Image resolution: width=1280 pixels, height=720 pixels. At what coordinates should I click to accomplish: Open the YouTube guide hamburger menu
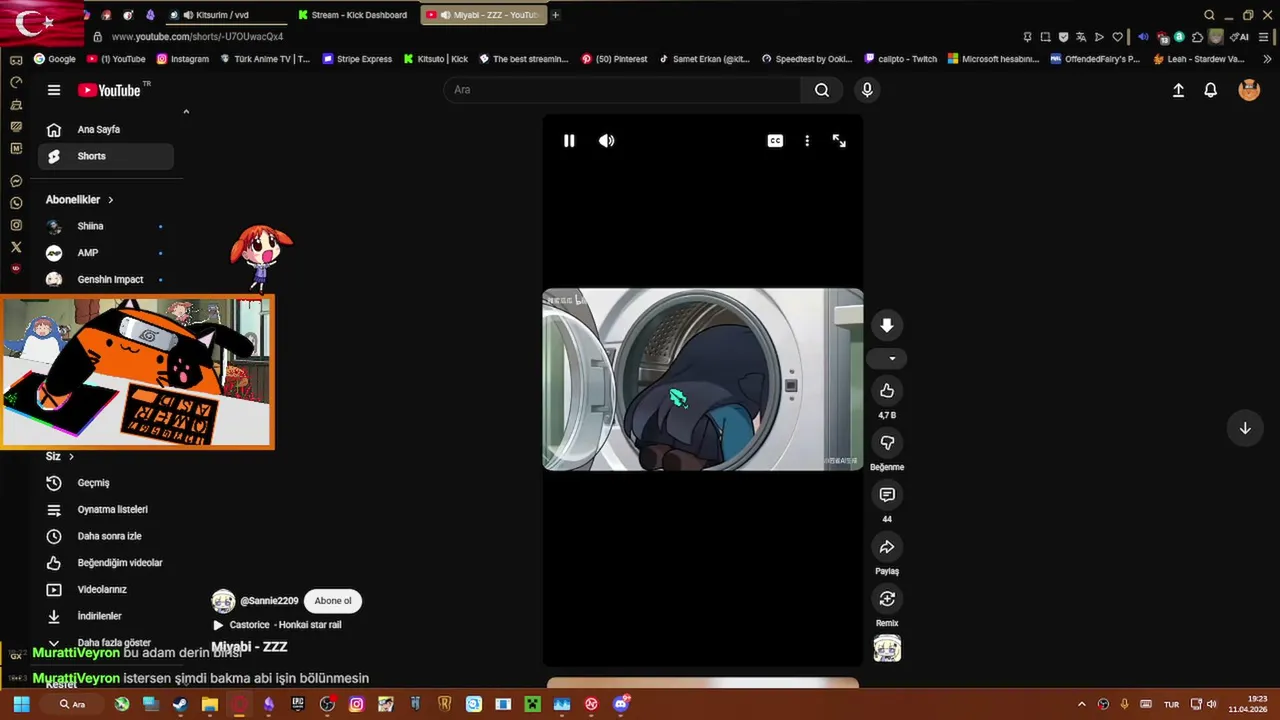(54, 90)
